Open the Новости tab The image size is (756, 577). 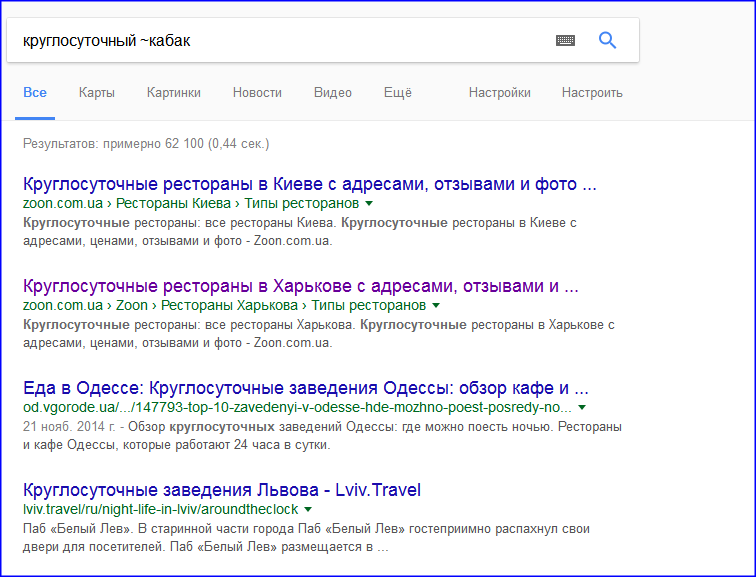tap(257, 93)
